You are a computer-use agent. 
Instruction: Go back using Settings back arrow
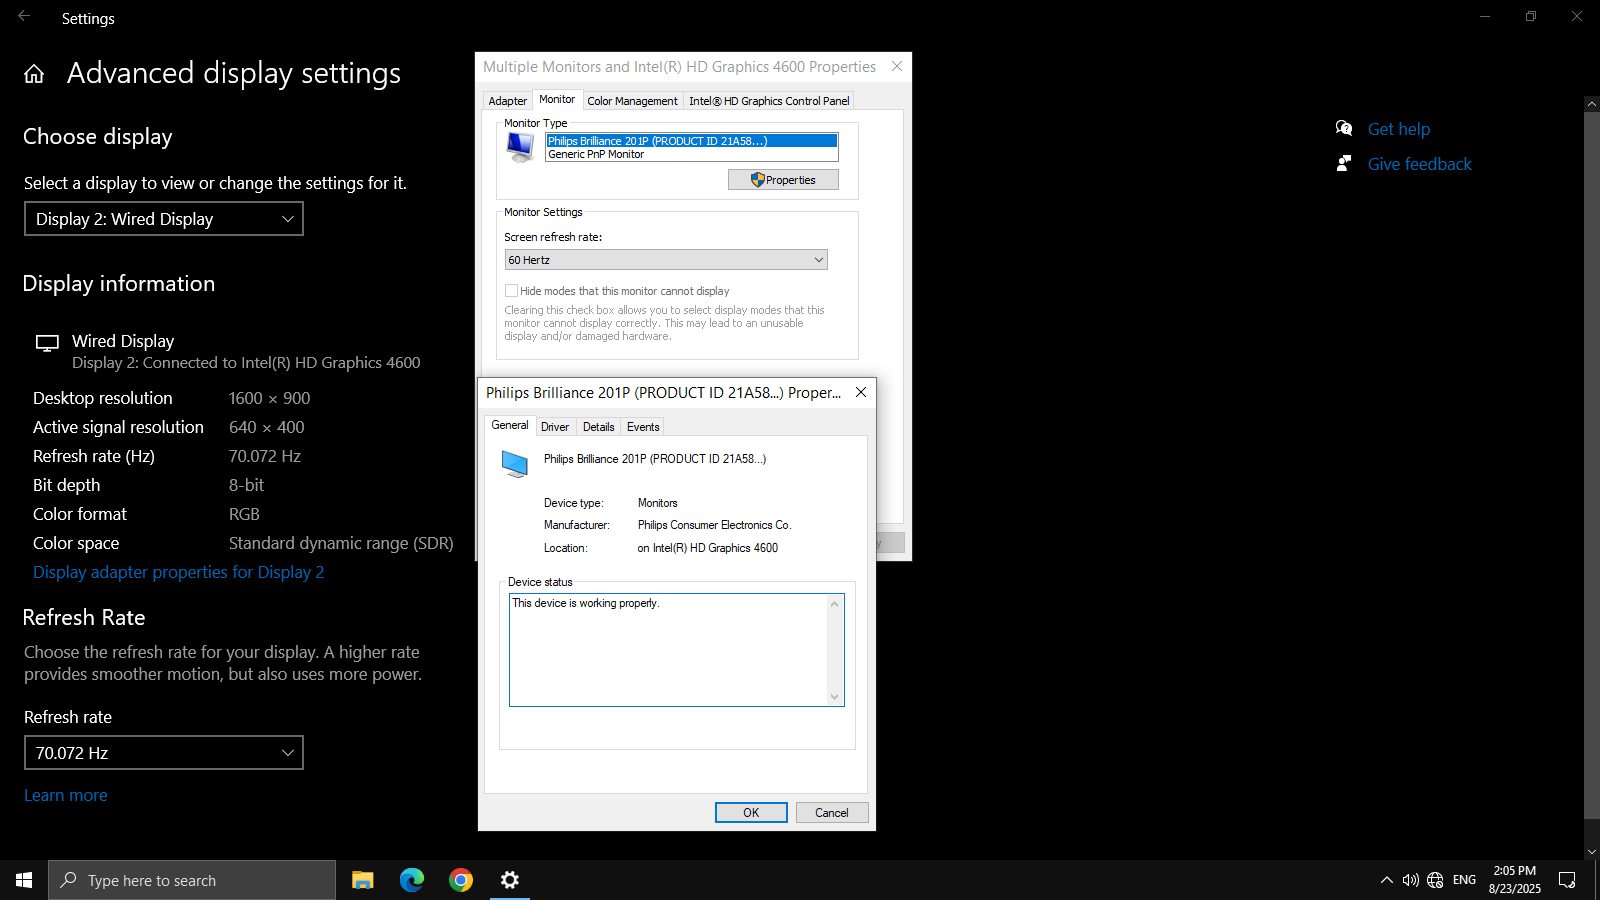pos(24,16)
